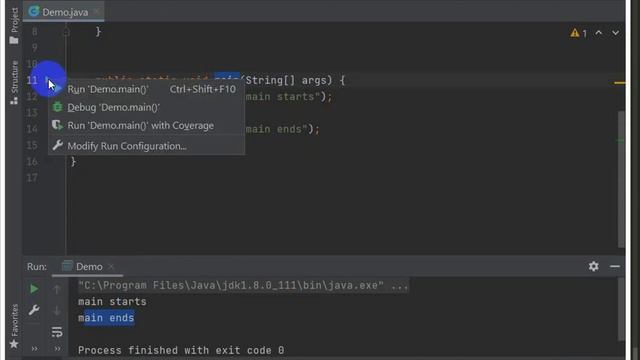Click 'main starts' console output line
The height and width of the screenshot is (360, 640).
pyautogui.click(x=112, y=302)
